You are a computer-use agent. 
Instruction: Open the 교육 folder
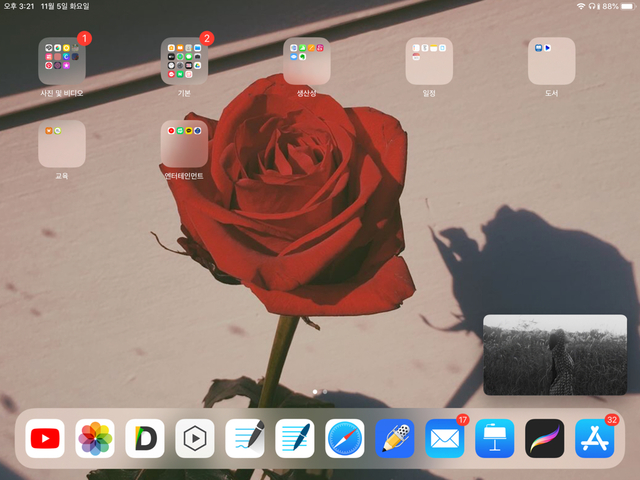(62, 144)
